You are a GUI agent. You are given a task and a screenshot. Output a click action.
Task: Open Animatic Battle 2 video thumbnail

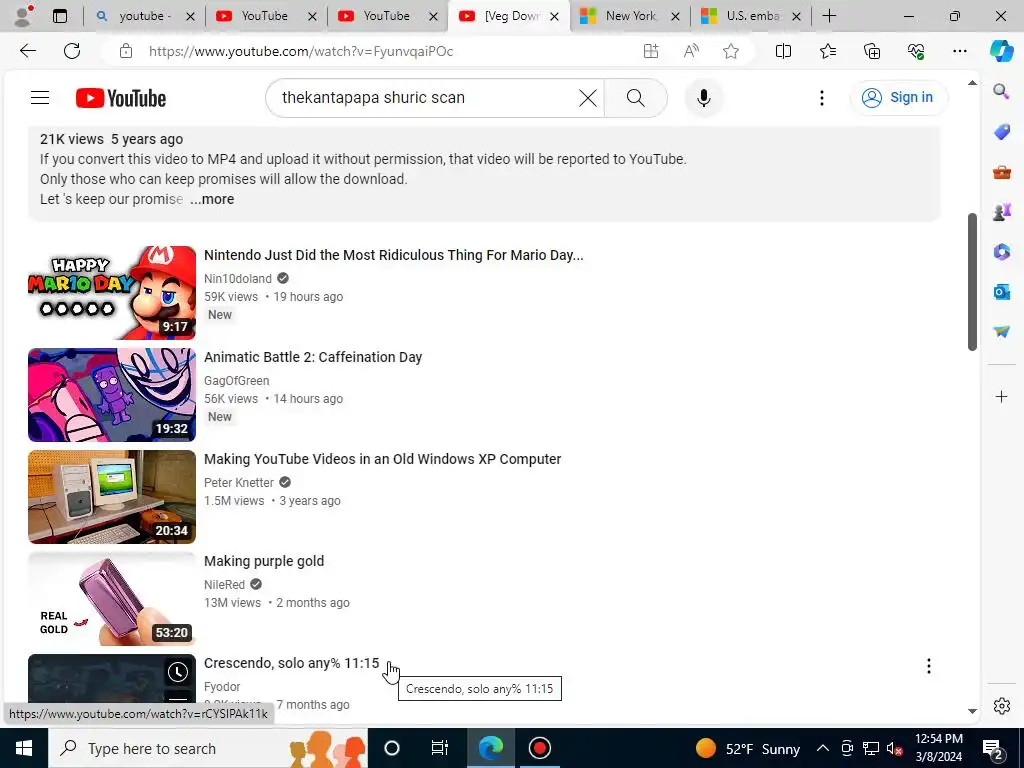pos(112,394)
